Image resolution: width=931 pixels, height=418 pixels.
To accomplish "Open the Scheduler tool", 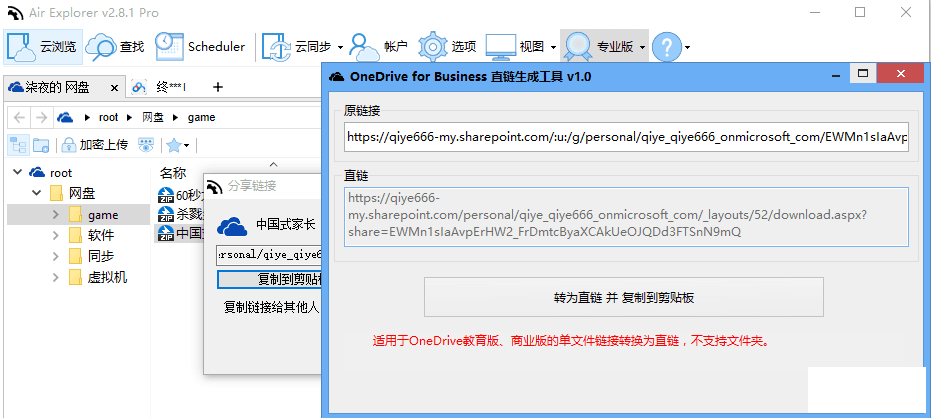I will 201,46.
